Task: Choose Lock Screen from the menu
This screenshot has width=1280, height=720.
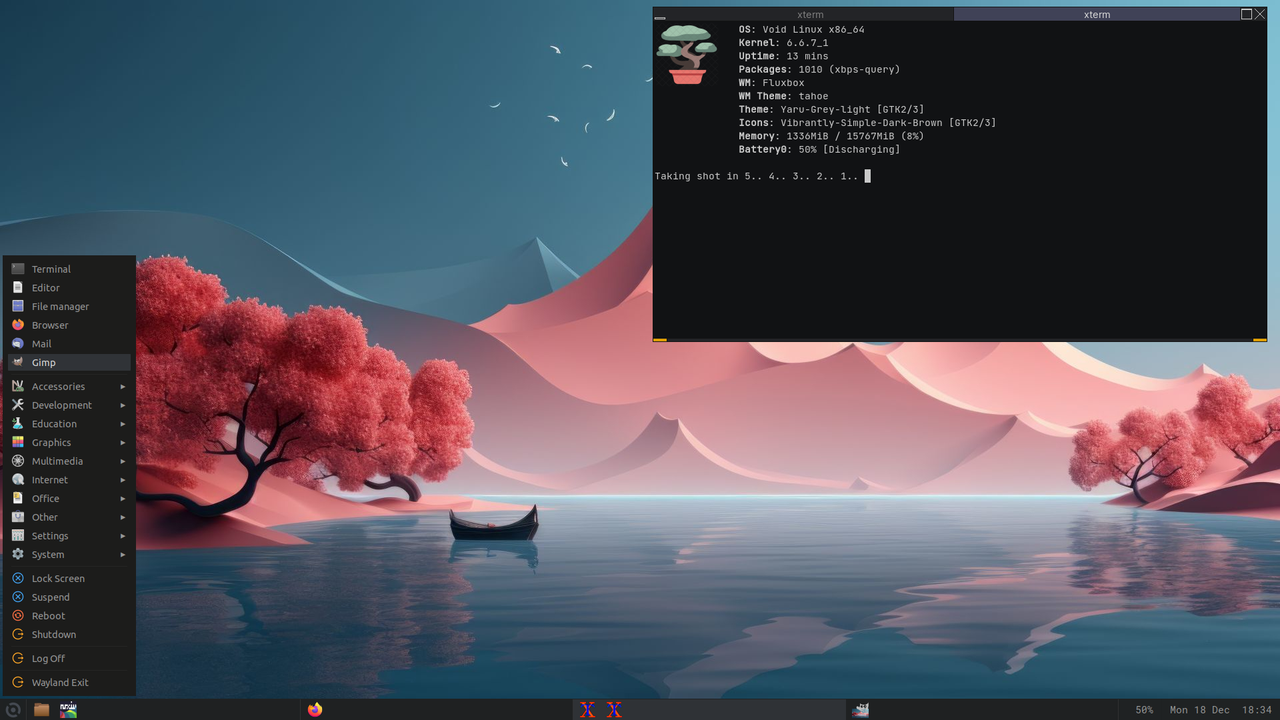Action: click(x=69, y=578)
